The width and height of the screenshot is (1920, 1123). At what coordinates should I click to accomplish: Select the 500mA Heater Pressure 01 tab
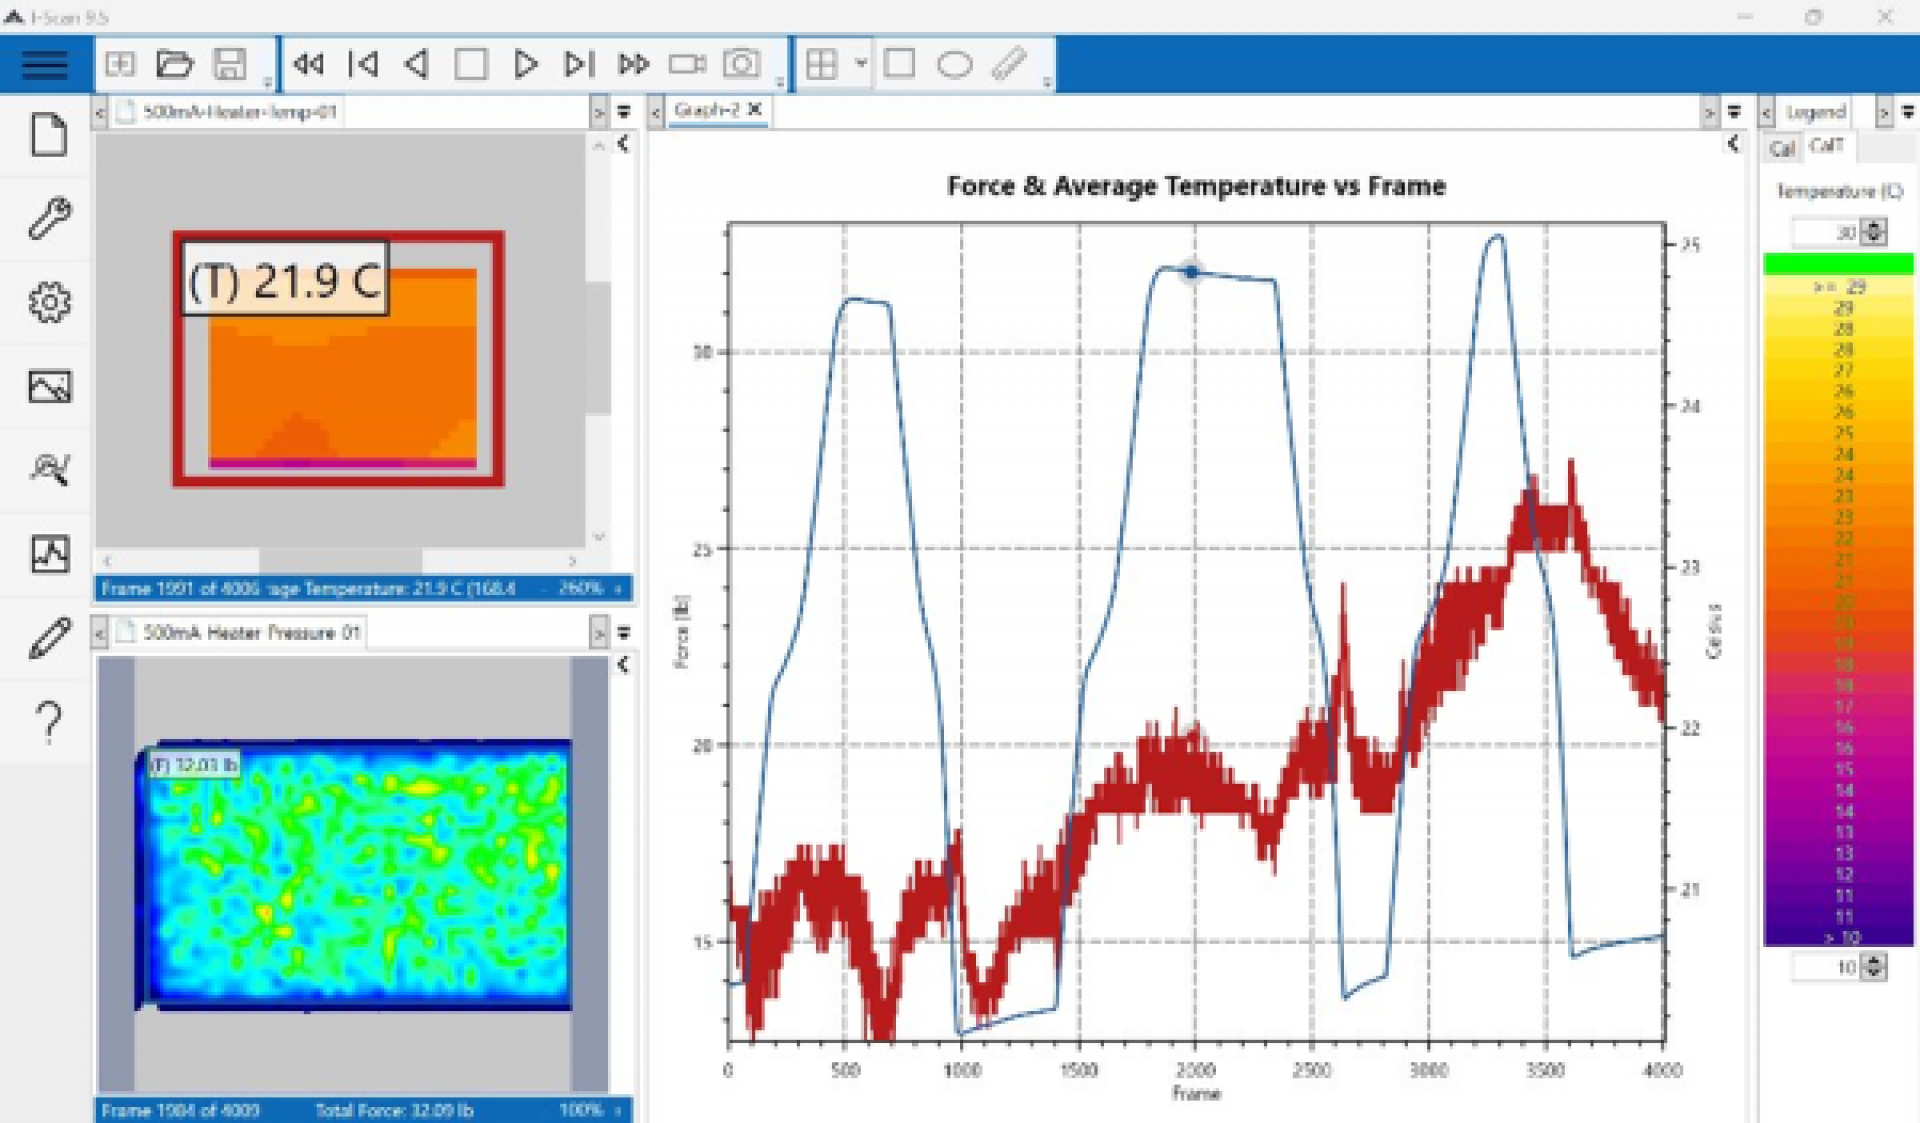click(251, 632)
